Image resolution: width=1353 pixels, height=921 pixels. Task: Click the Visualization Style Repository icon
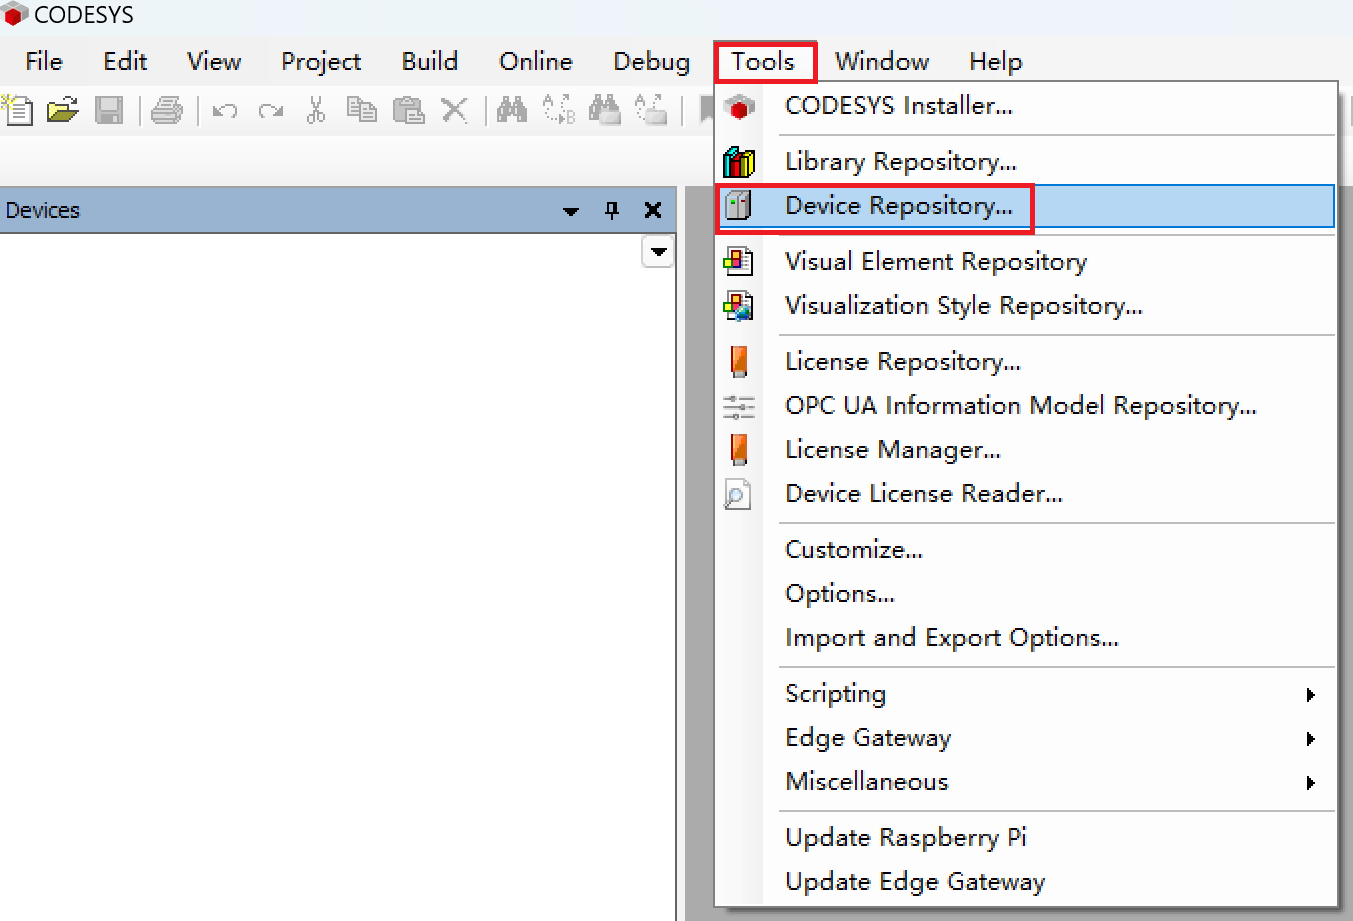738,305
